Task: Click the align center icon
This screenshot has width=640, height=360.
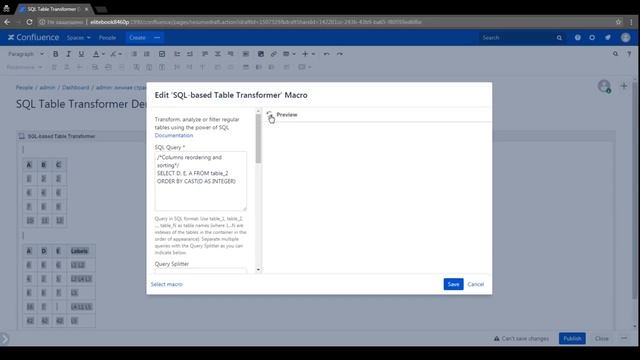Action: coord(218,54)
